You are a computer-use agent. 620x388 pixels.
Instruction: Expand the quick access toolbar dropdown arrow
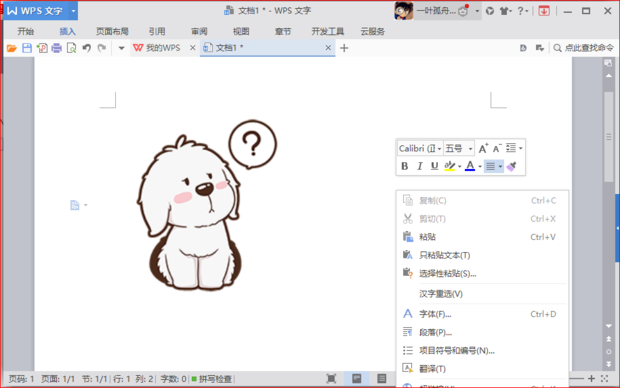121,48
